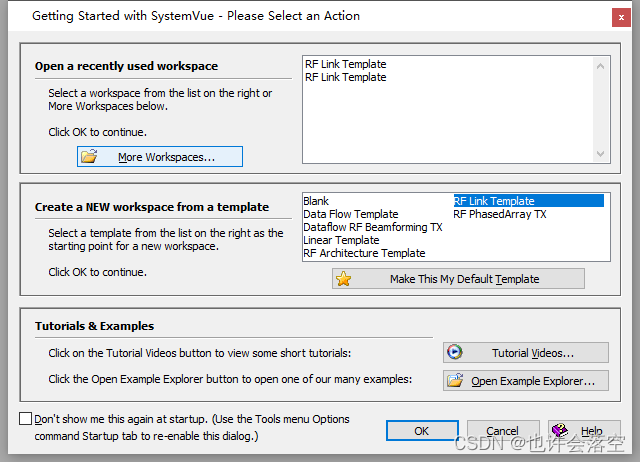Click the More Workspaces folder icon
The image size is (640, 462).
[89, 156]
